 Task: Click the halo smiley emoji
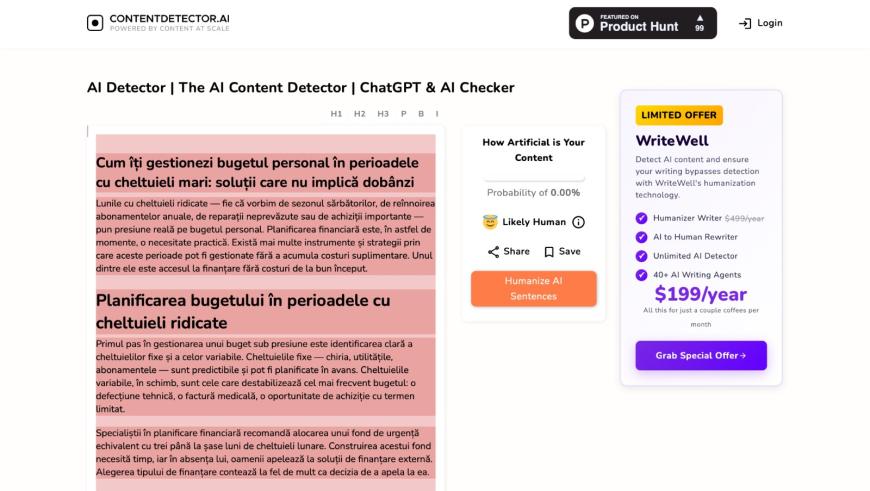(490, 222)
